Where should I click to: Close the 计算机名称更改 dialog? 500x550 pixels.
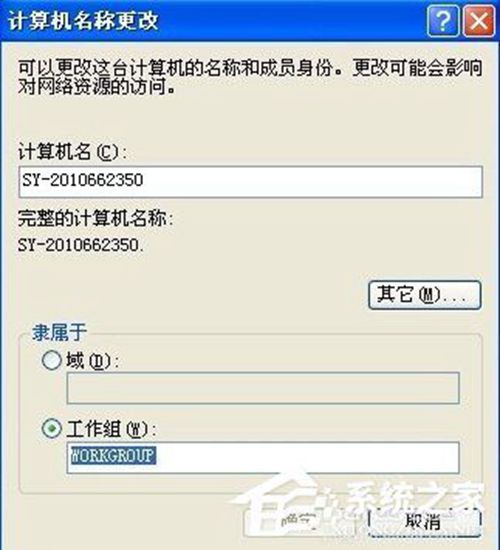[x=479, y=21]
